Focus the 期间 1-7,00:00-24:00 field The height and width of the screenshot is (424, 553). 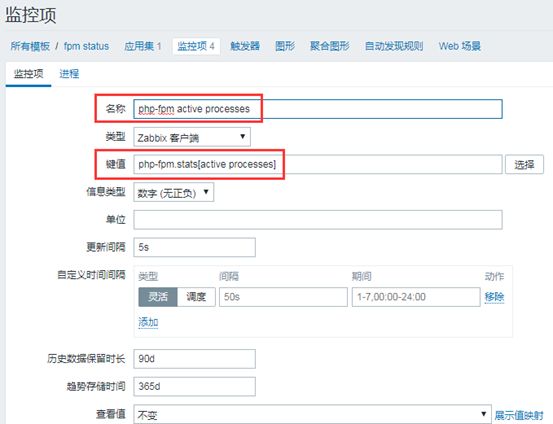click(x=416, y=297)
